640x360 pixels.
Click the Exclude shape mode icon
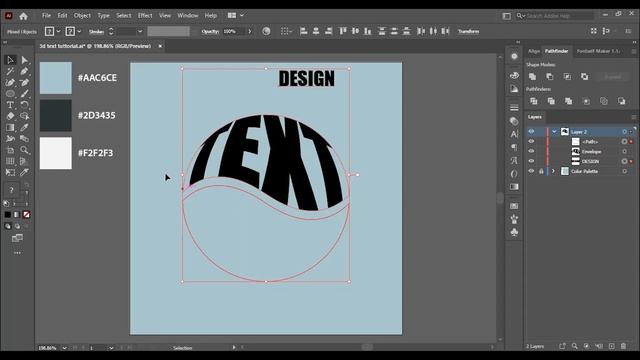click(x=584, y=76)
